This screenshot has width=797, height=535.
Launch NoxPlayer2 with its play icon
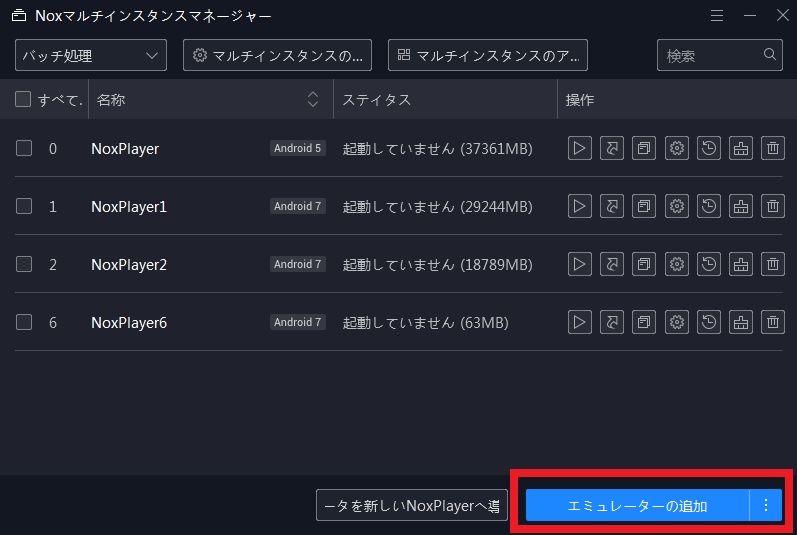579,264
